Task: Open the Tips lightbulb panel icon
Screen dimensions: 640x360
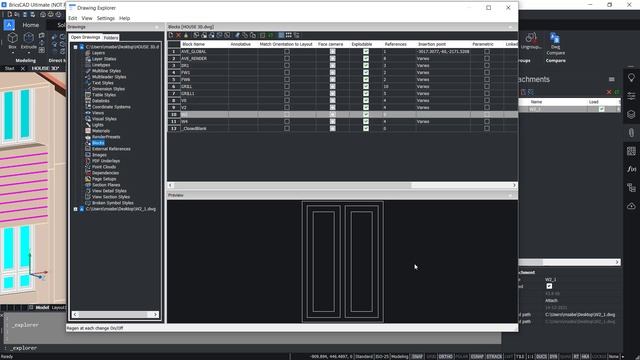Action: point(631,78)
